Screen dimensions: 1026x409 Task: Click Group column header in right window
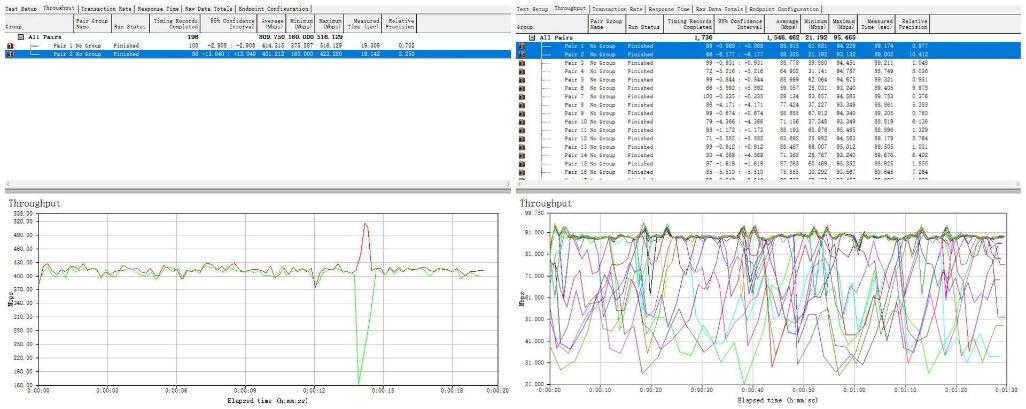pyautogui.click(x=550, y=24)
